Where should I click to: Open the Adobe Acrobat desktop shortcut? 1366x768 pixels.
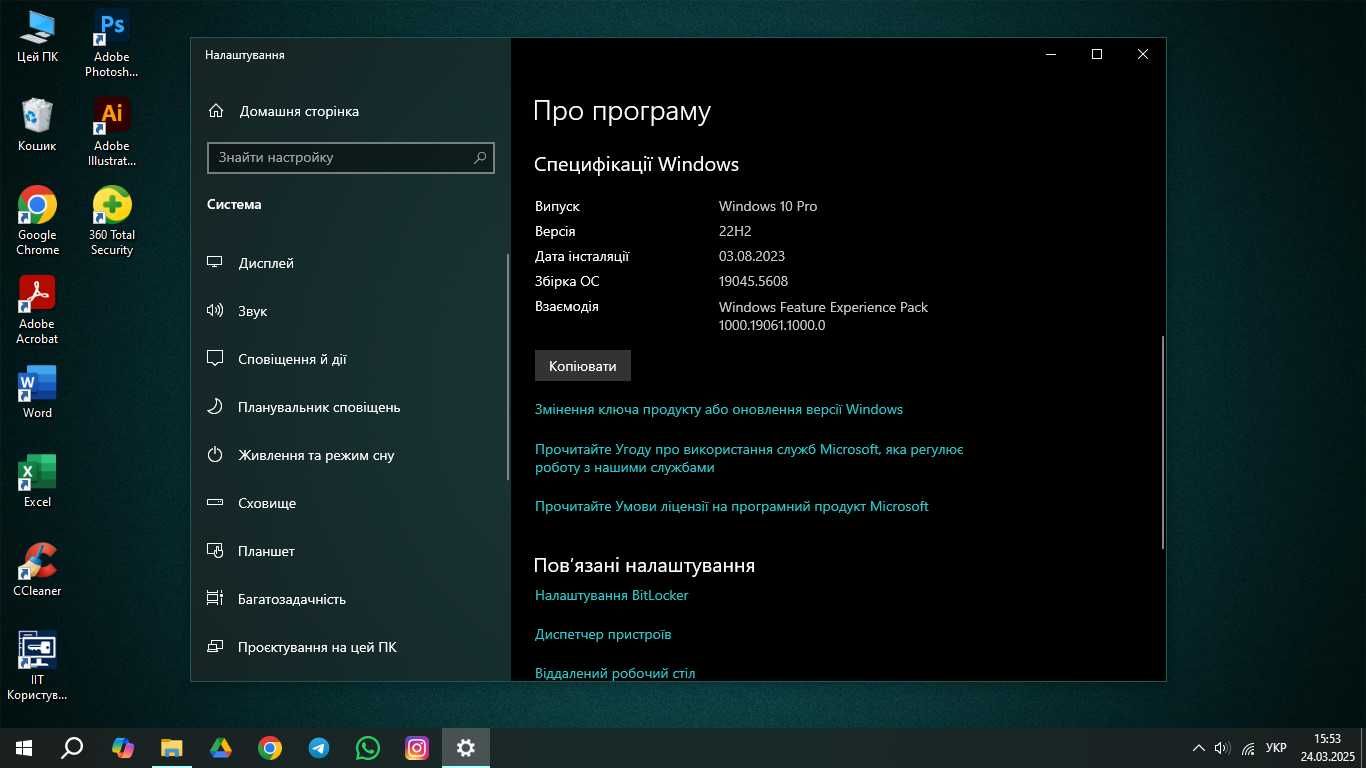37,310
